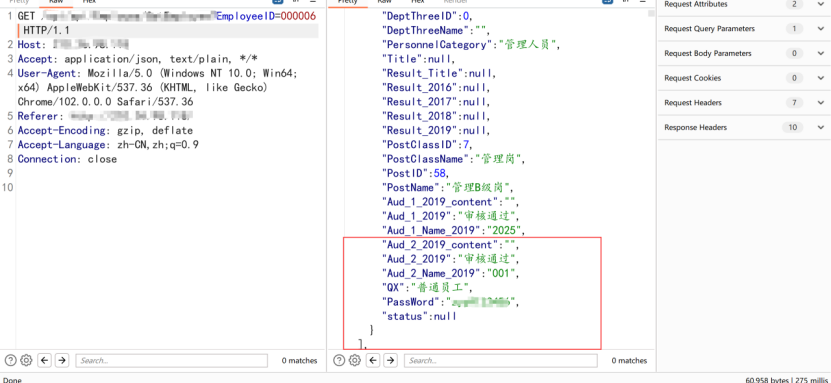Click the "Result_2017":null response line
The image size is (831, 383).
[x=436, y=102]
